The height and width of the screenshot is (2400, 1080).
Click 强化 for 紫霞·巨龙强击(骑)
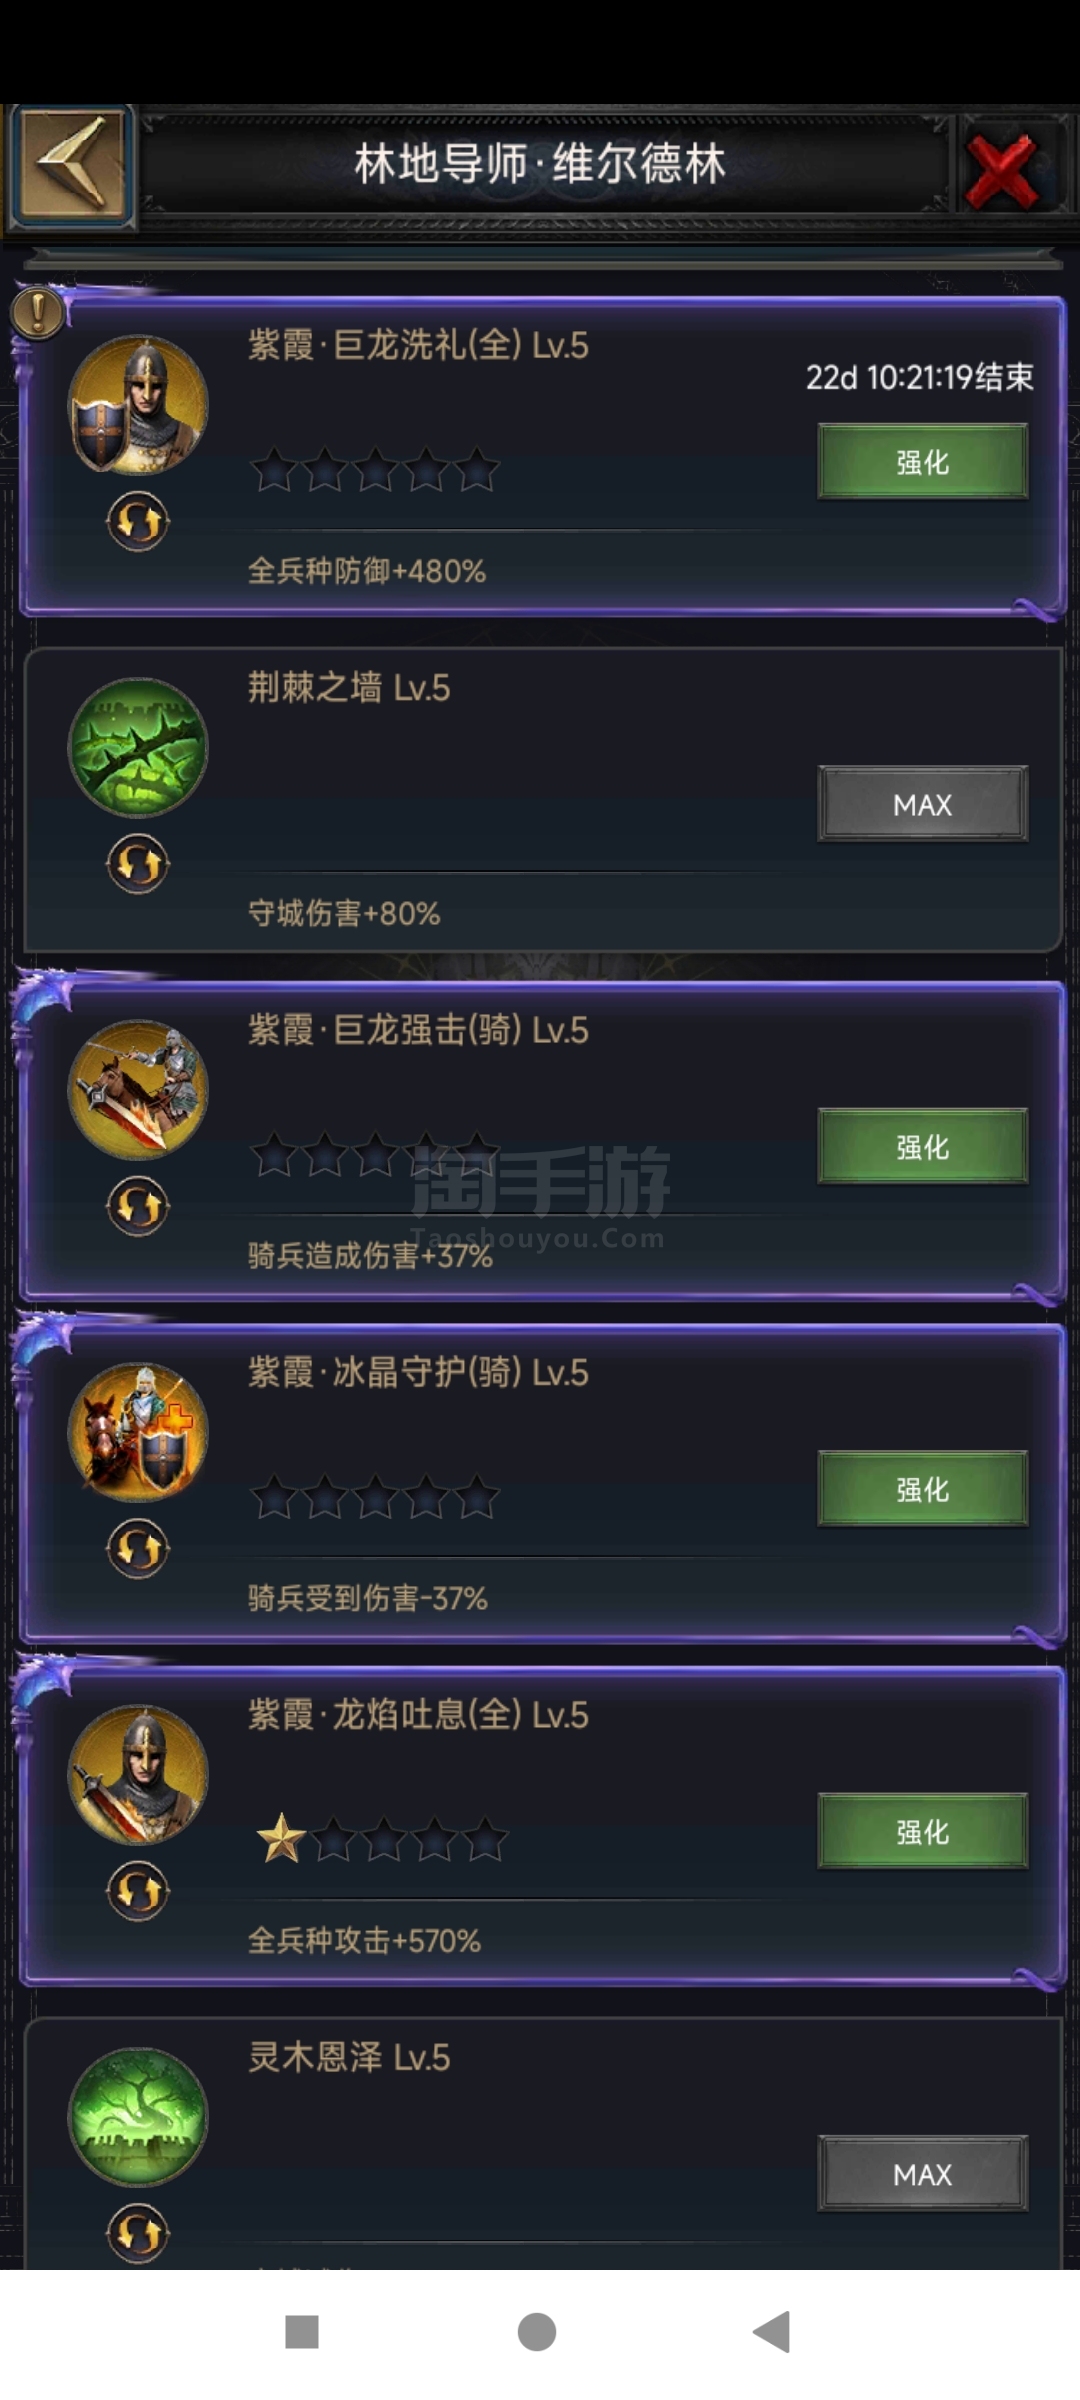point(923,1146)
